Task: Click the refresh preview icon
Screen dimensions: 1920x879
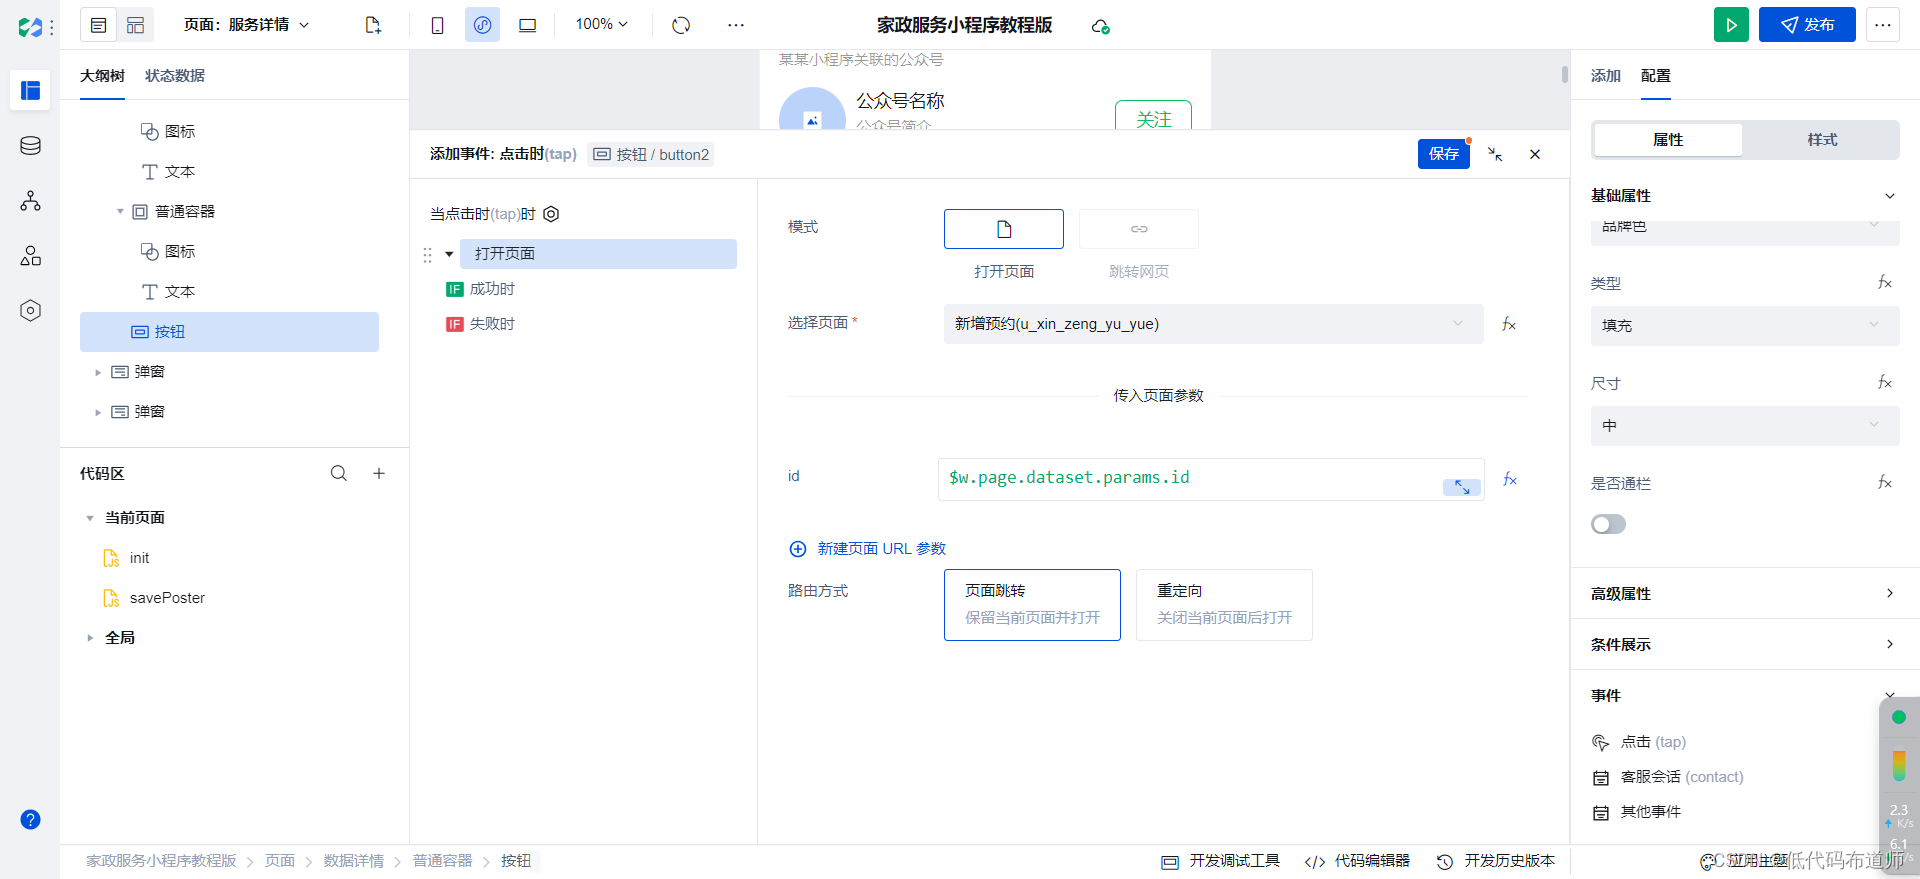Action: click(x=681, y=25)
